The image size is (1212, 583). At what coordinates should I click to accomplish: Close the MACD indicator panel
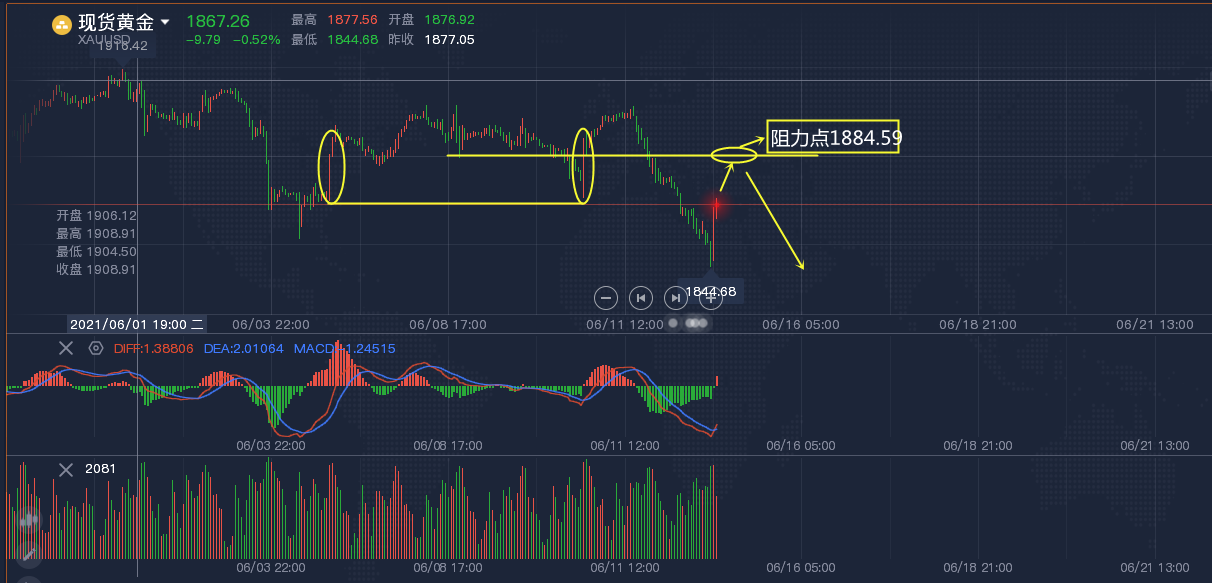66,348
